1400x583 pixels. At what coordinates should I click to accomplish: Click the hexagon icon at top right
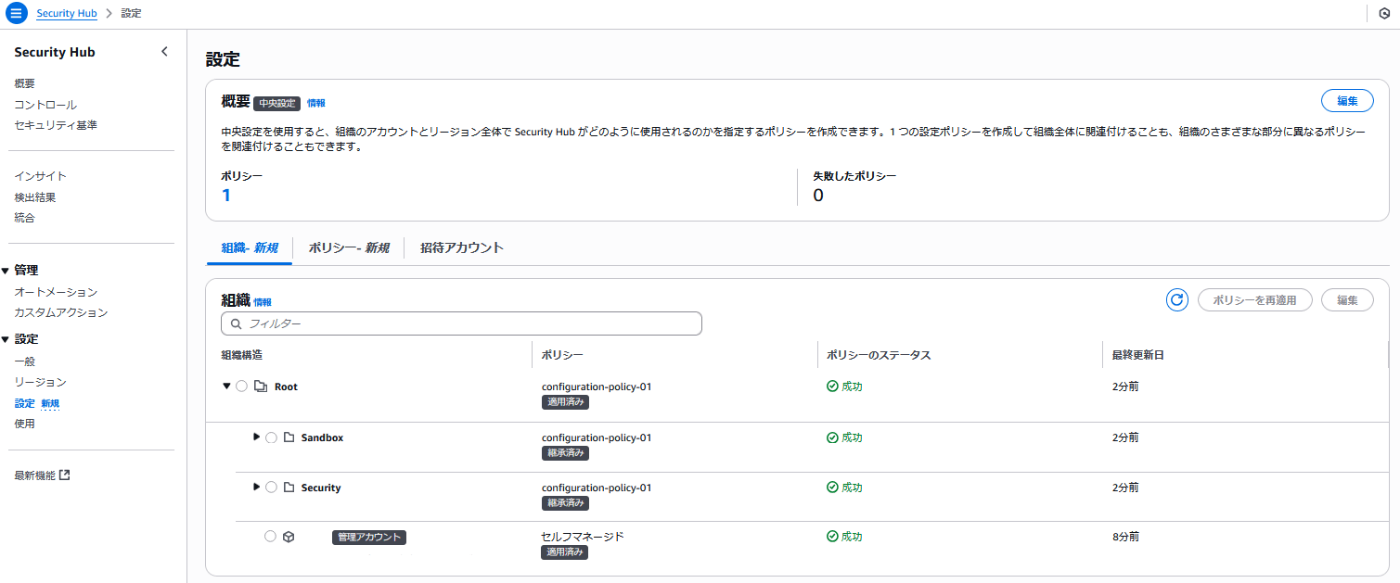coord(1384,14)
